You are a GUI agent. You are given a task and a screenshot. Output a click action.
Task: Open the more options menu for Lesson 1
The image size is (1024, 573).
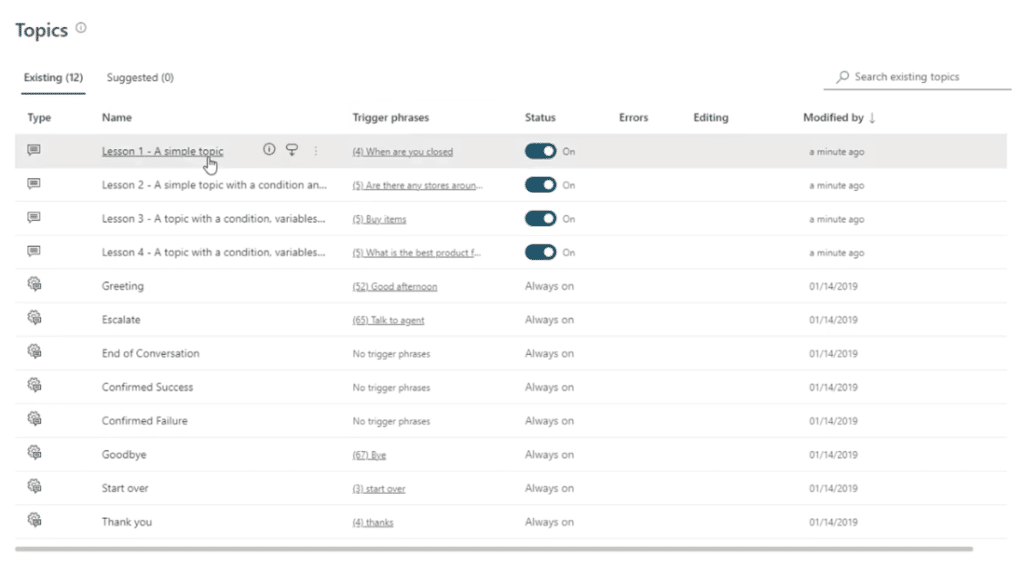(x=315, y=150)
